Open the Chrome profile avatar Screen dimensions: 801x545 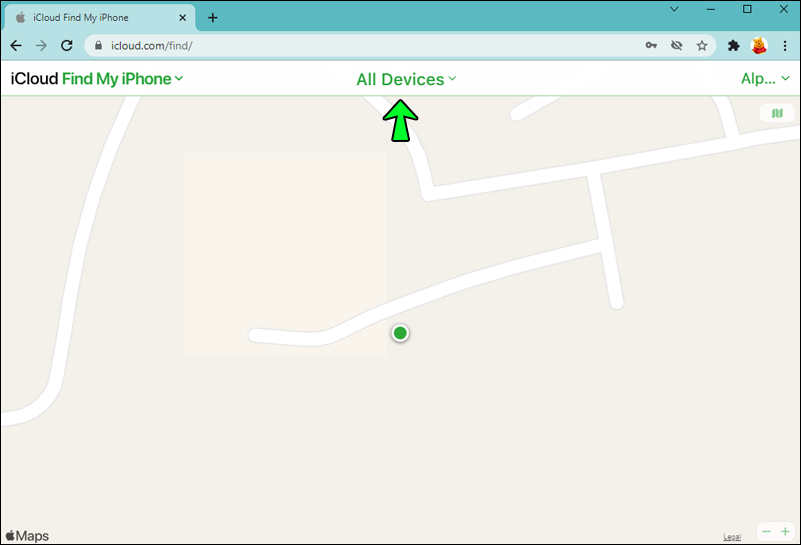(759, 45)
